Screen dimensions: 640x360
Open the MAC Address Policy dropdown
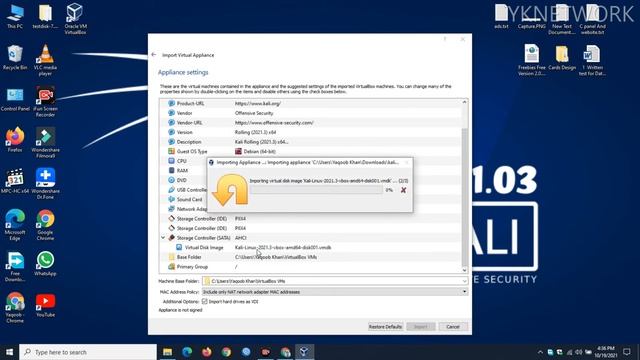click(x=335, y=292)
